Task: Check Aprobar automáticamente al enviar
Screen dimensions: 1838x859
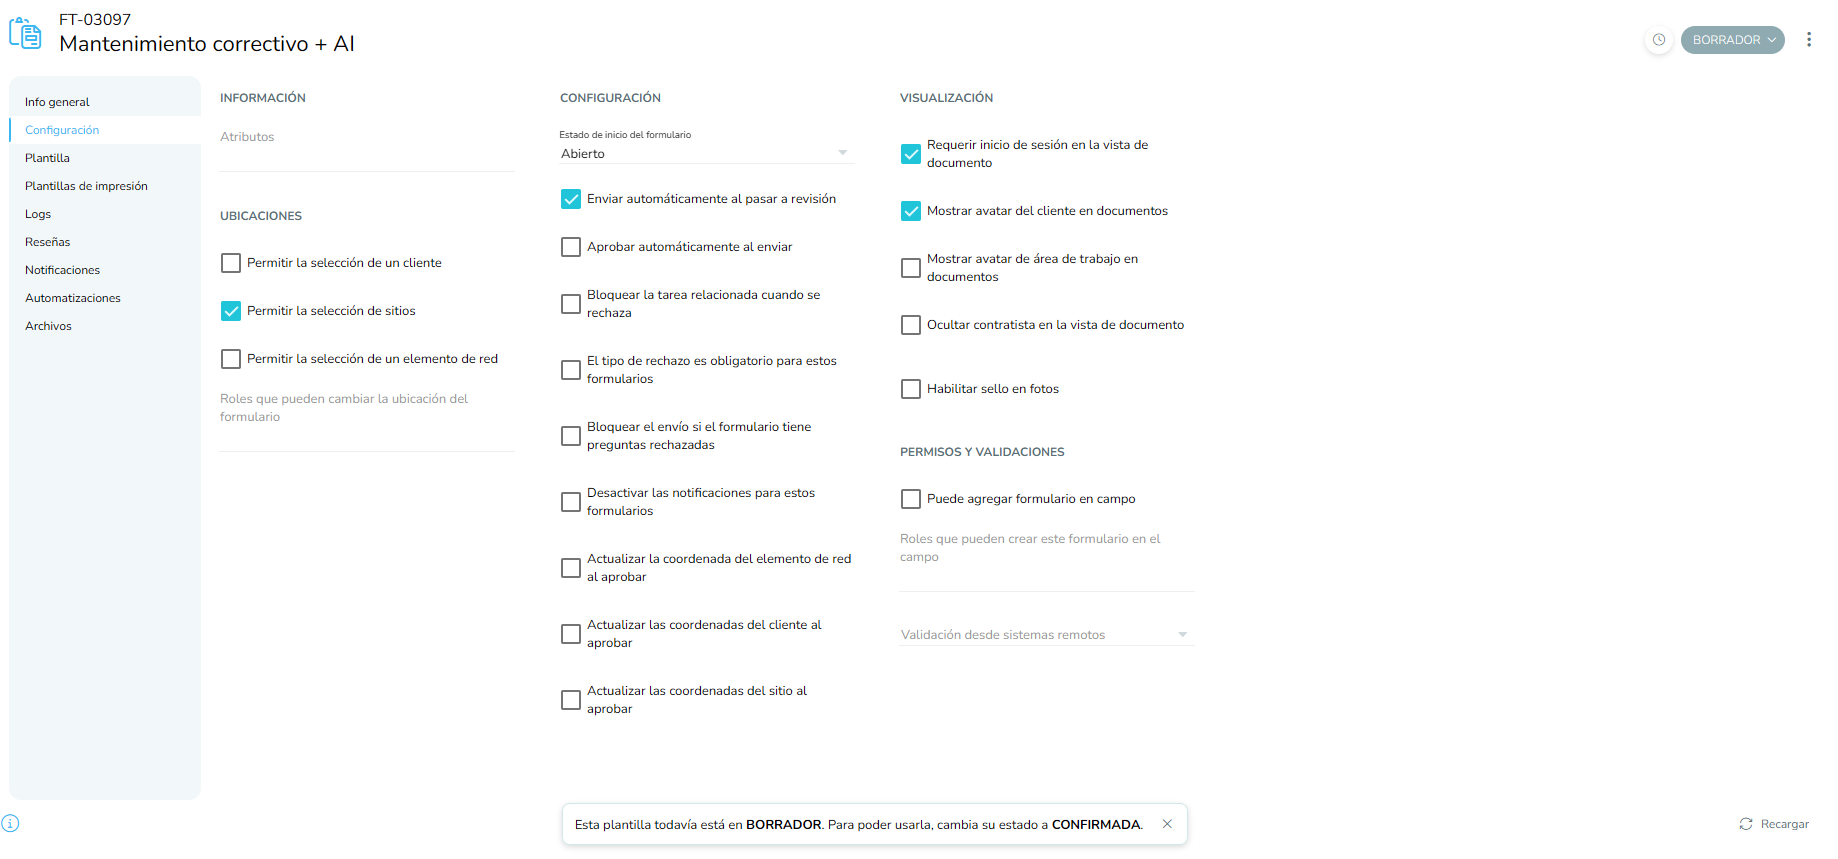Action: point(571,247)
